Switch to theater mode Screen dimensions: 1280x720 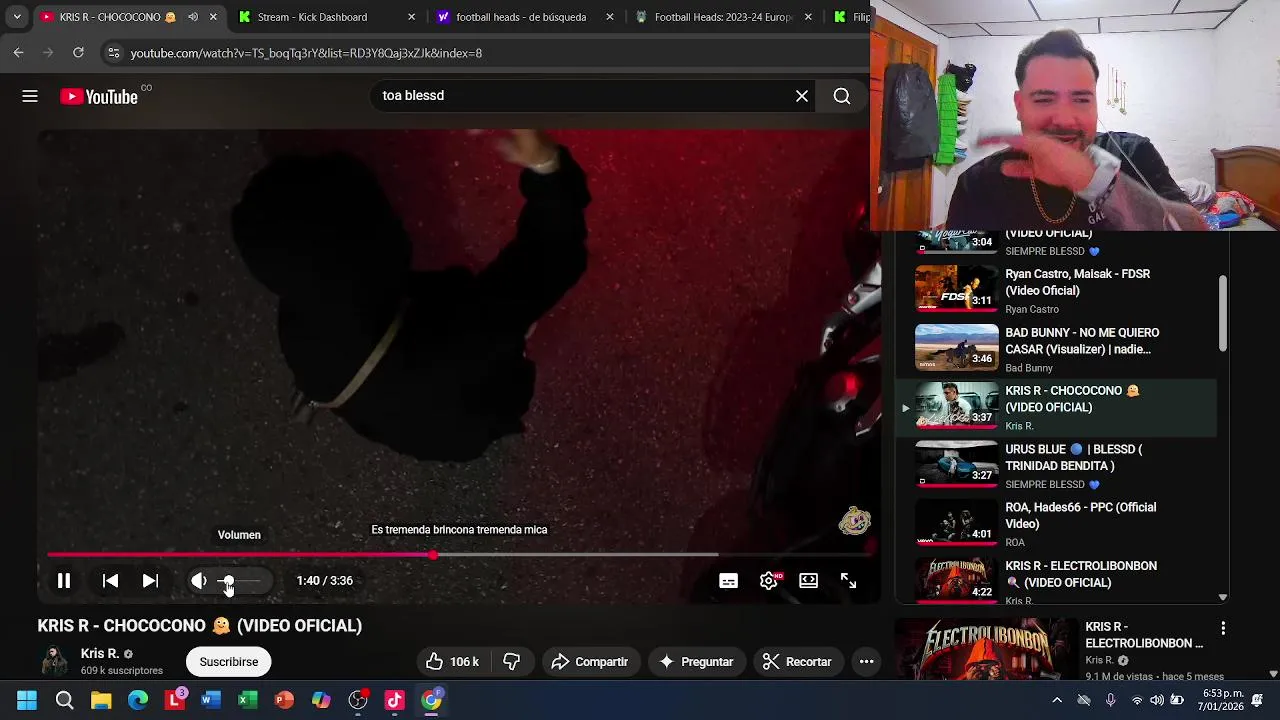808,580
